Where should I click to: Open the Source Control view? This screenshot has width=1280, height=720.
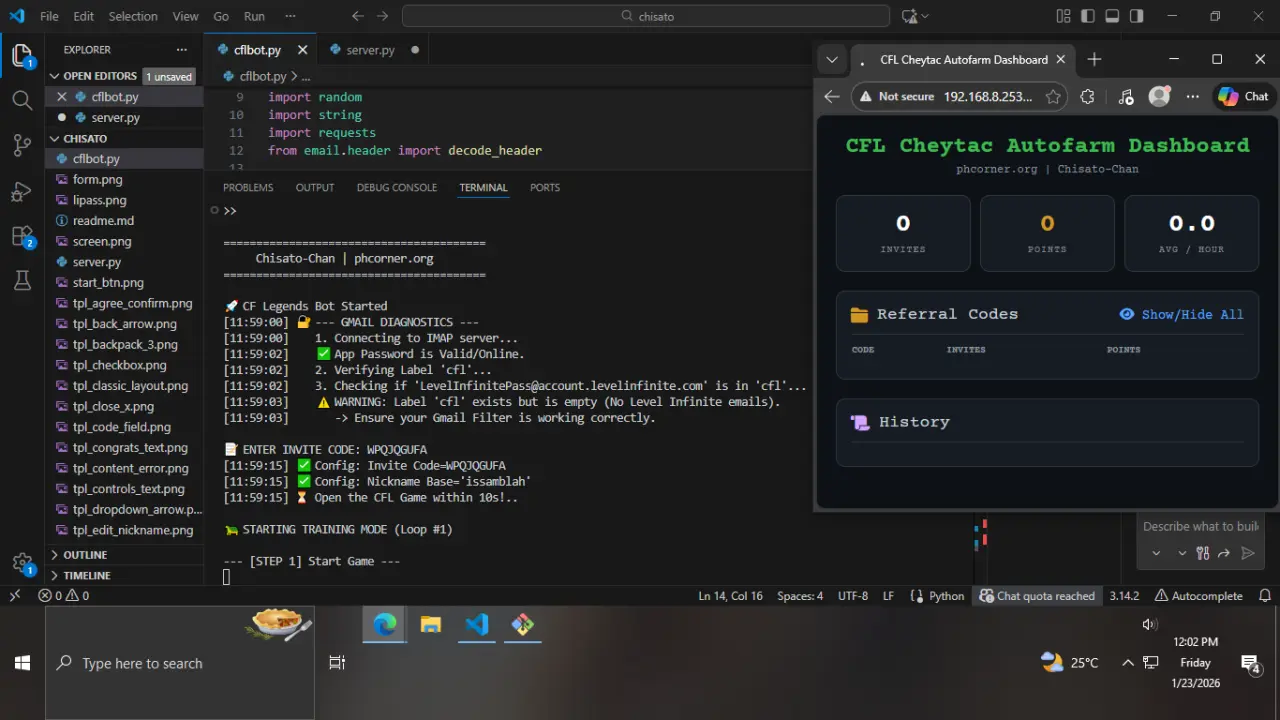22,145
